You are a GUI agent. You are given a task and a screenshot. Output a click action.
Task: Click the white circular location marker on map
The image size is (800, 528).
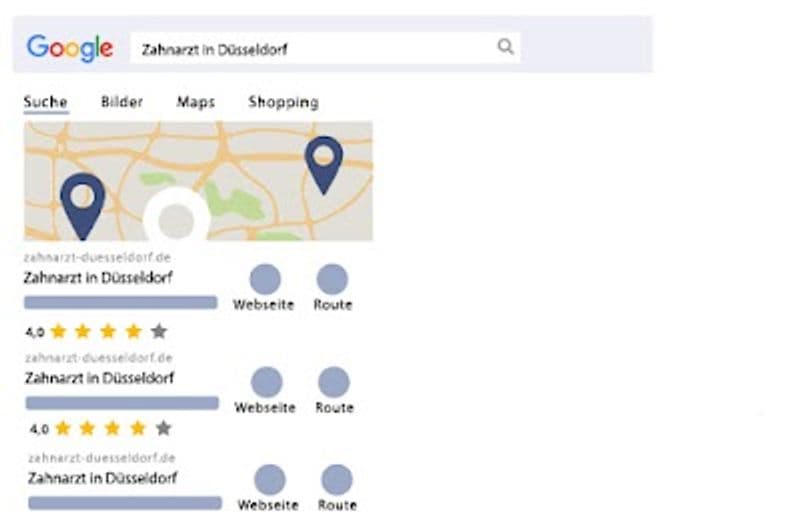point(177,216)
